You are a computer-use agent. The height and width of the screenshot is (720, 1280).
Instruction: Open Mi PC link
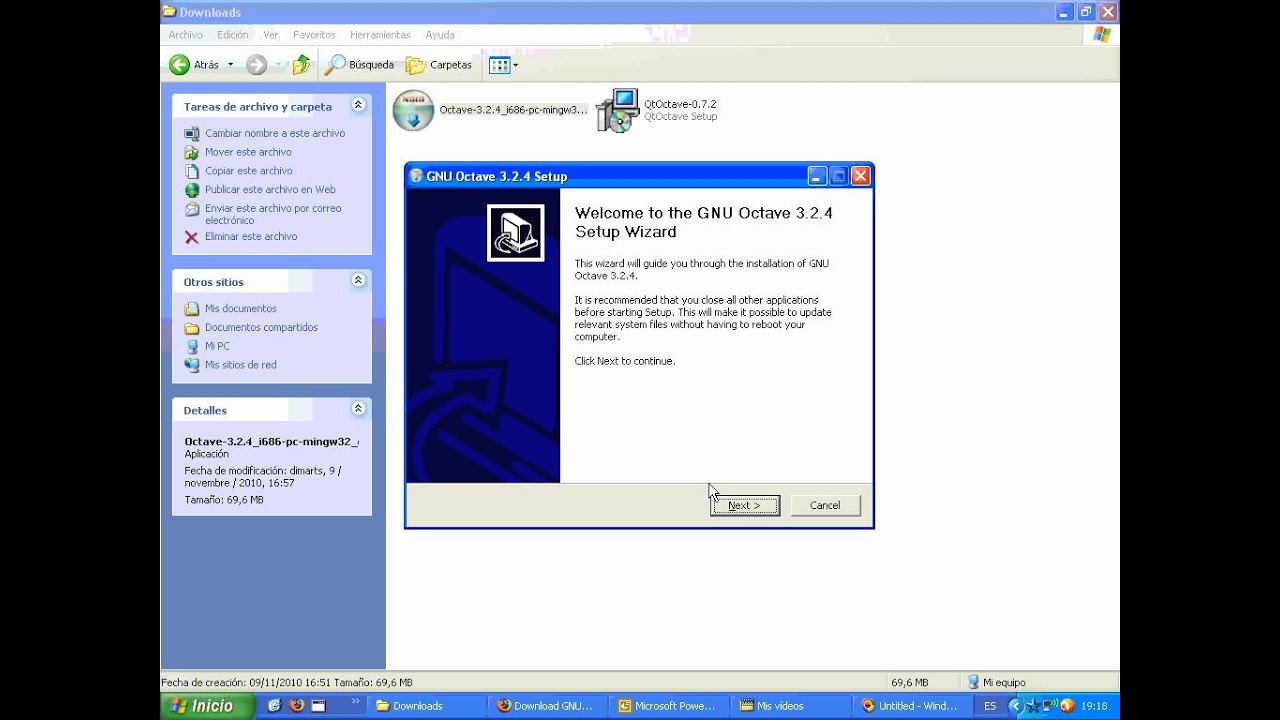point(217,346)
